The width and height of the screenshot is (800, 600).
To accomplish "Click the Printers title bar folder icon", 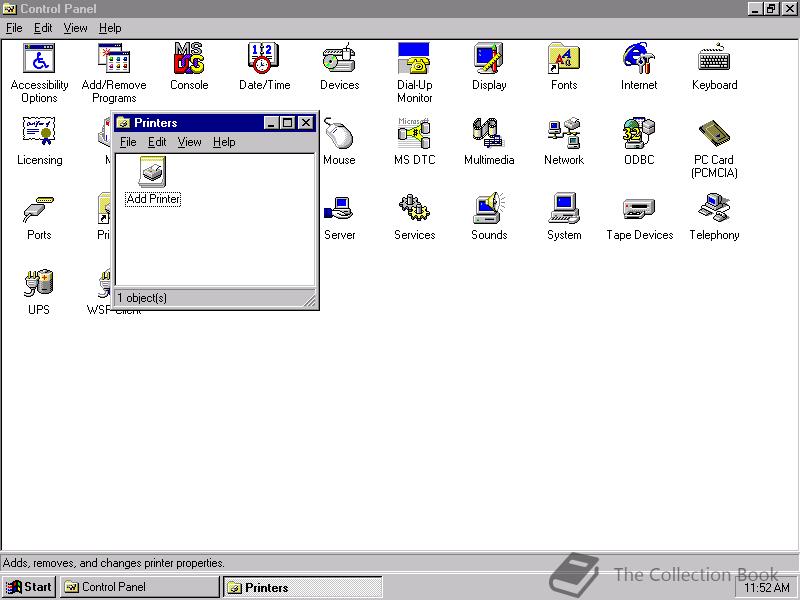I will click(x=123, y=122).
